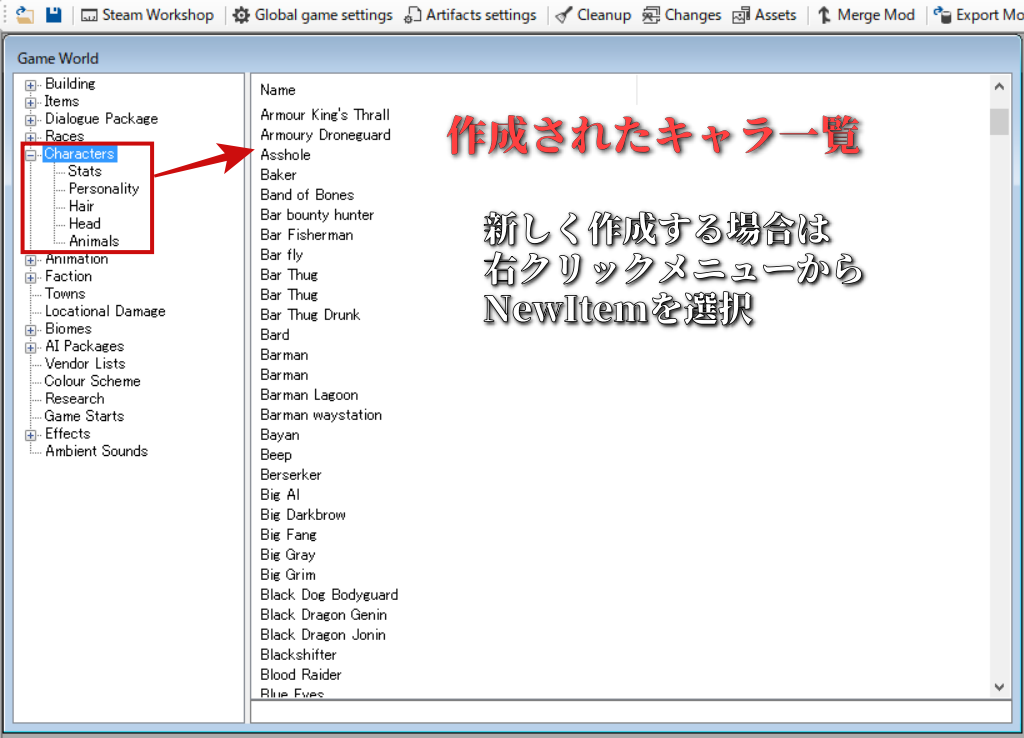This screenshot has height=738, width=1024.
Task: Expand the Faction tree node
Action: 31,277
